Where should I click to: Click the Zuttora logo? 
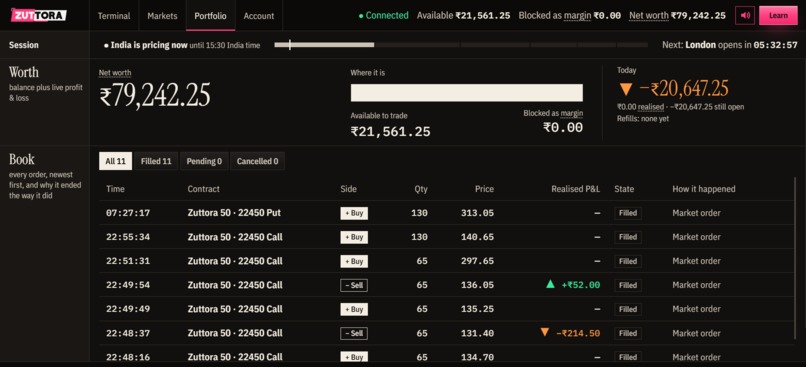(39, 15)
